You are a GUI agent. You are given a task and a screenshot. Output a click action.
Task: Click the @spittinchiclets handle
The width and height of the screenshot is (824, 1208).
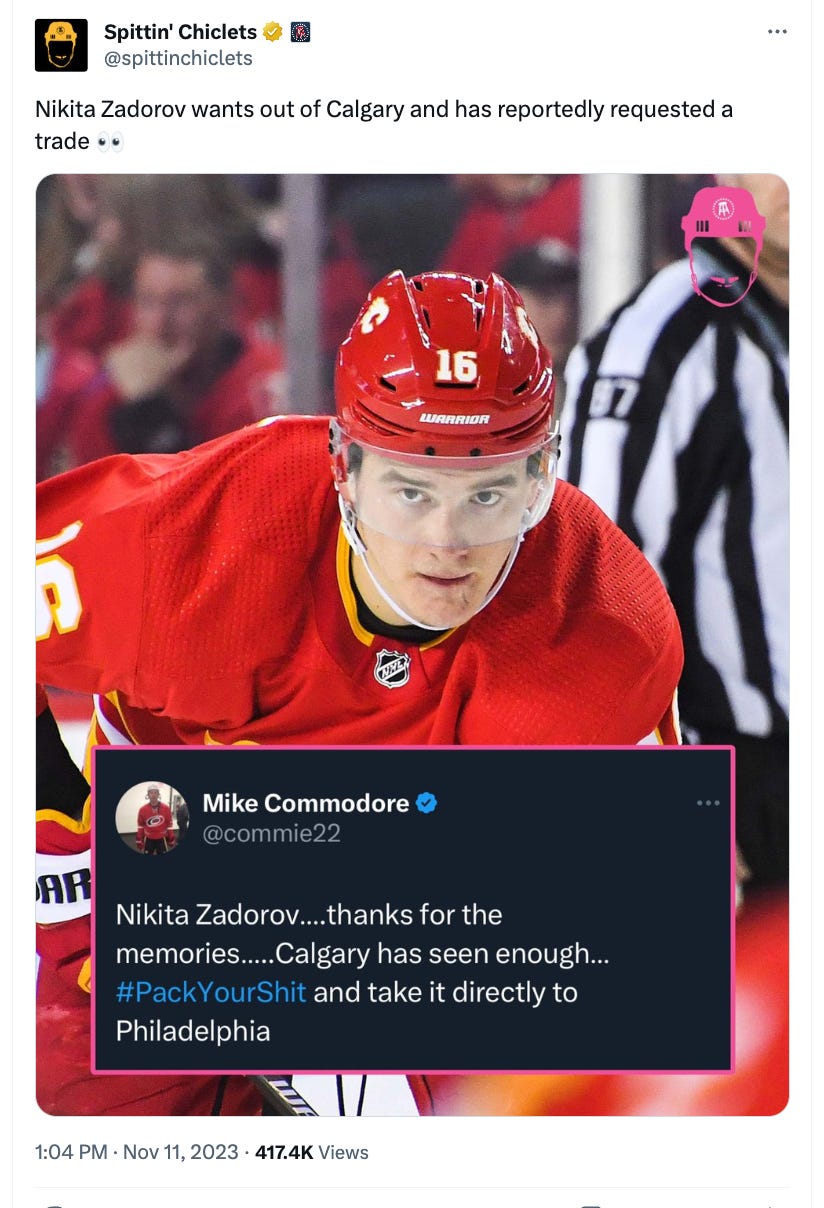(x=179, y=58)
